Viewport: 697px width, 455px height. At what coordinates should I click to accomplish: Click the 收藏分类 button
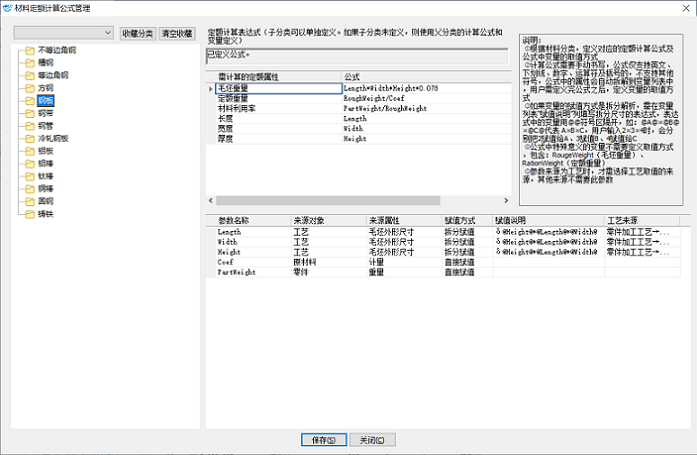click(137, 33)
